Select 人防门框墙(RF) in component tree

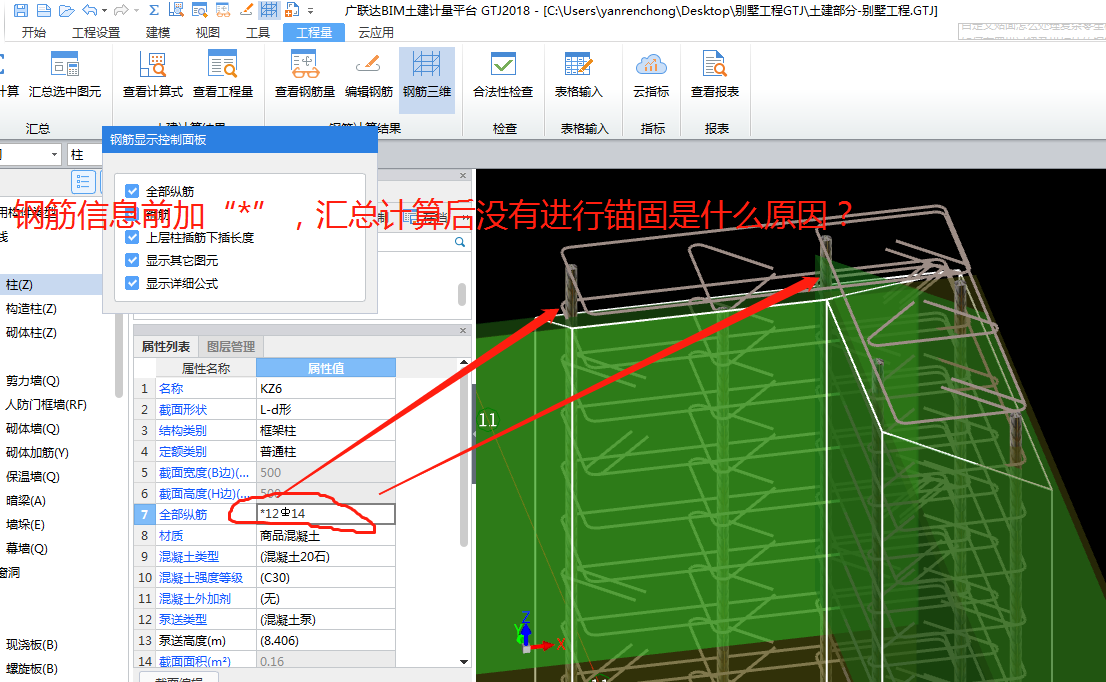tap(46, 405)
